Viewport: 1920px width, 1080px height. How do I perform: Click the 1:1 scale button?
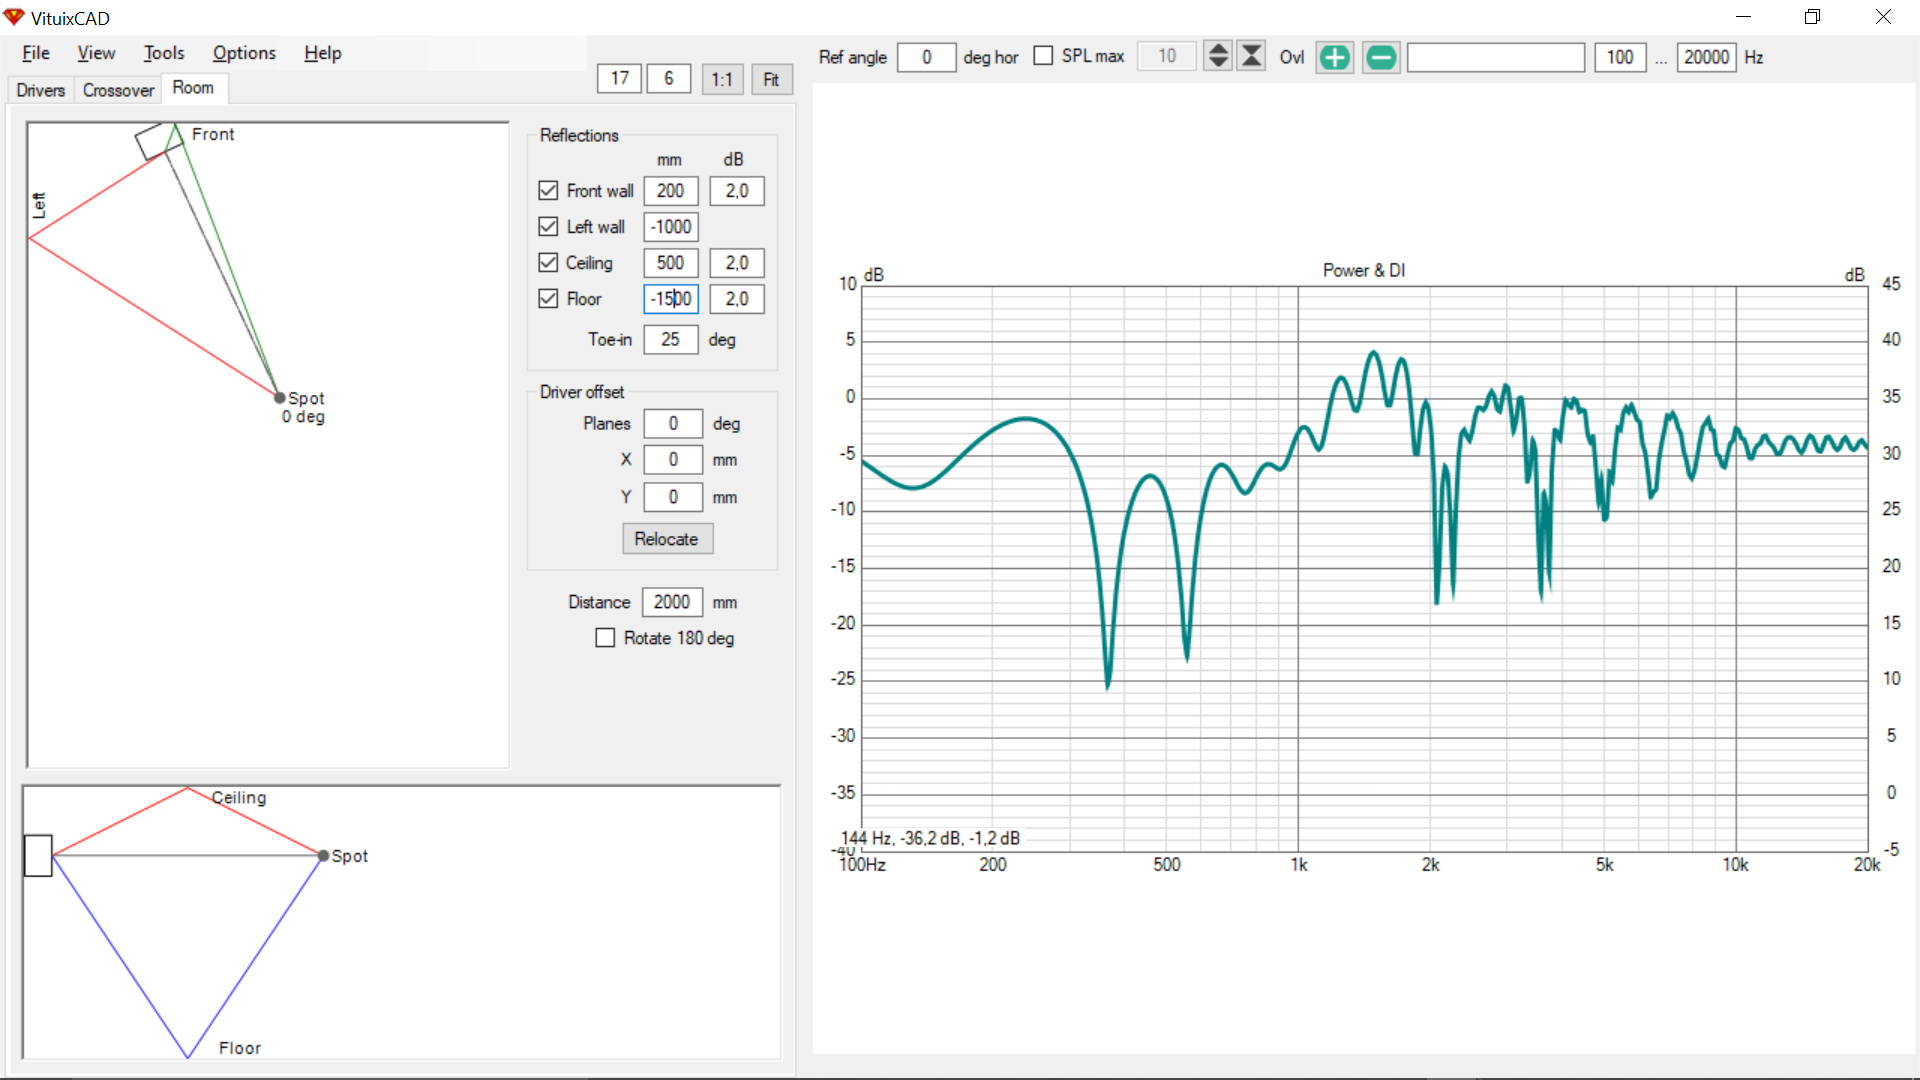coord(722,79)
